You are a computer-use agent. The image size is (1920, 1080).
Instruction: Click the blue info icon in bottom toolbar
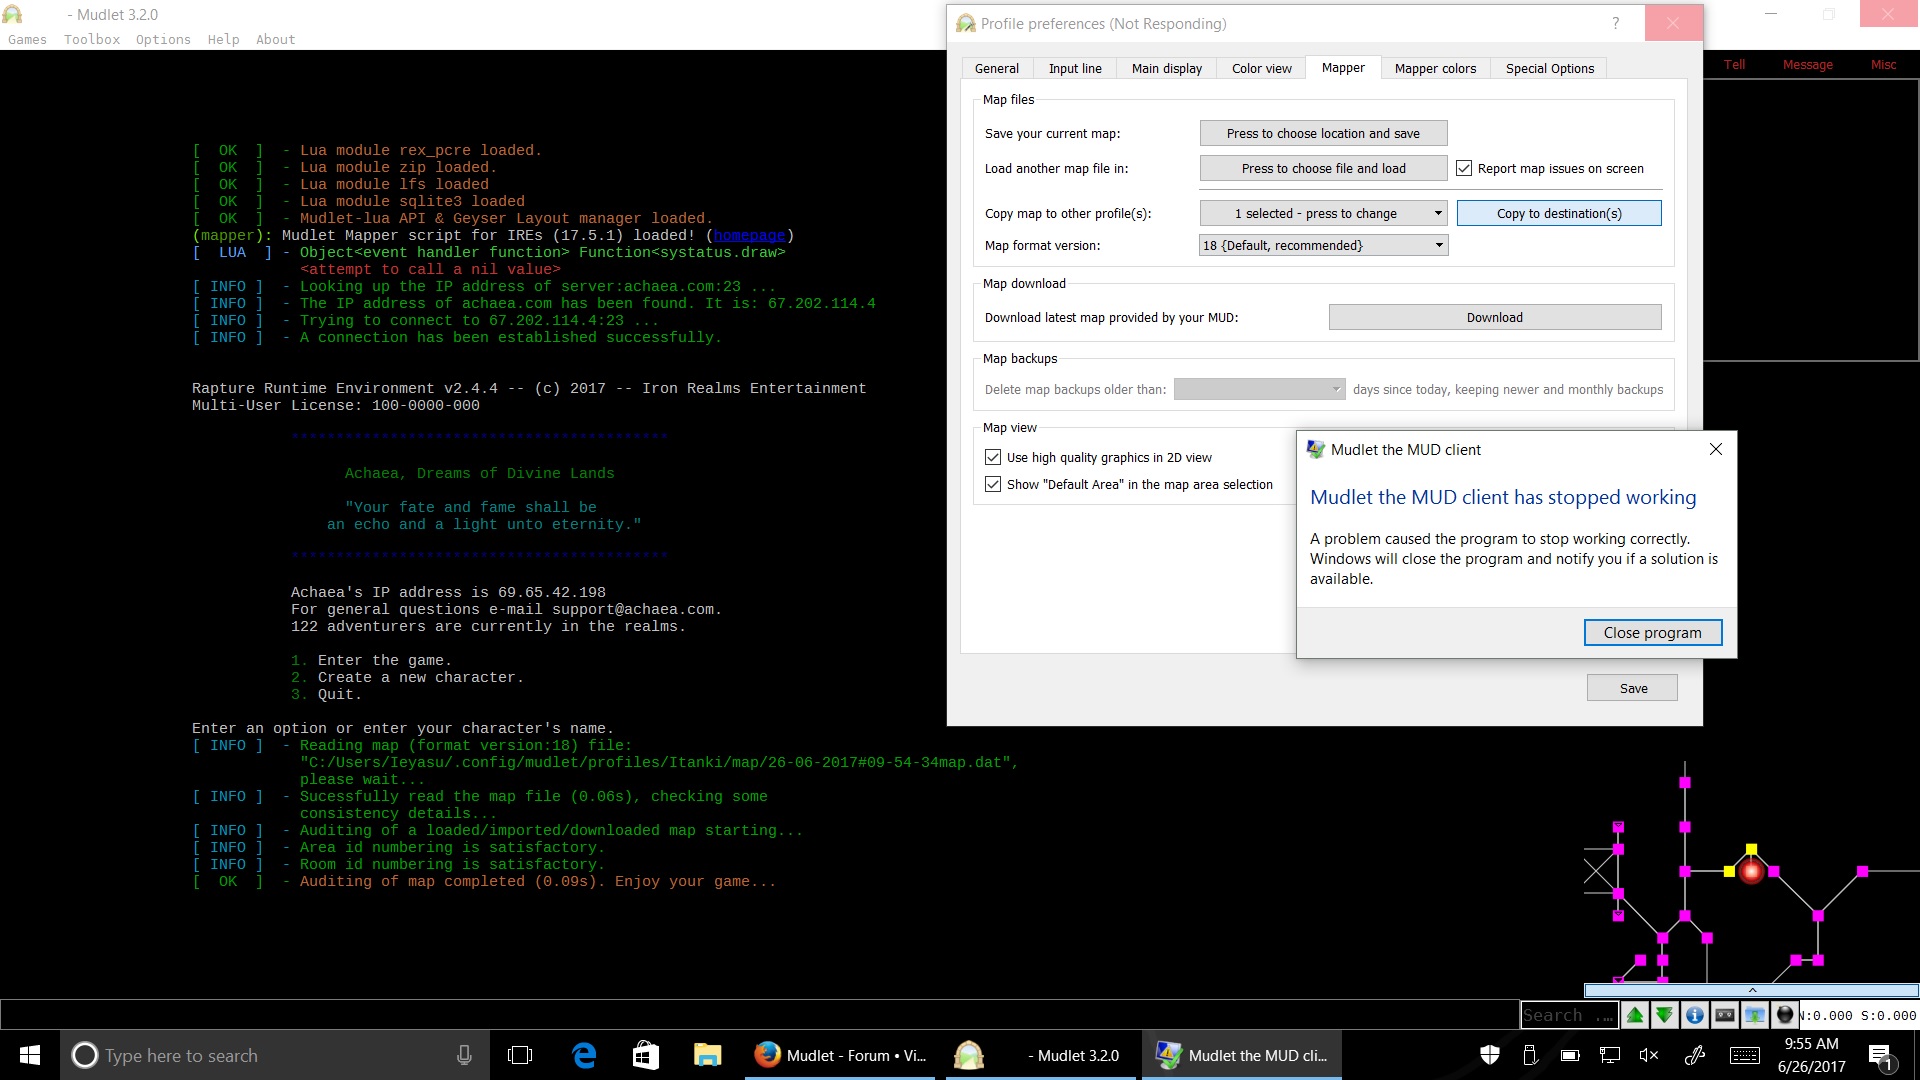point(1695,1015)
